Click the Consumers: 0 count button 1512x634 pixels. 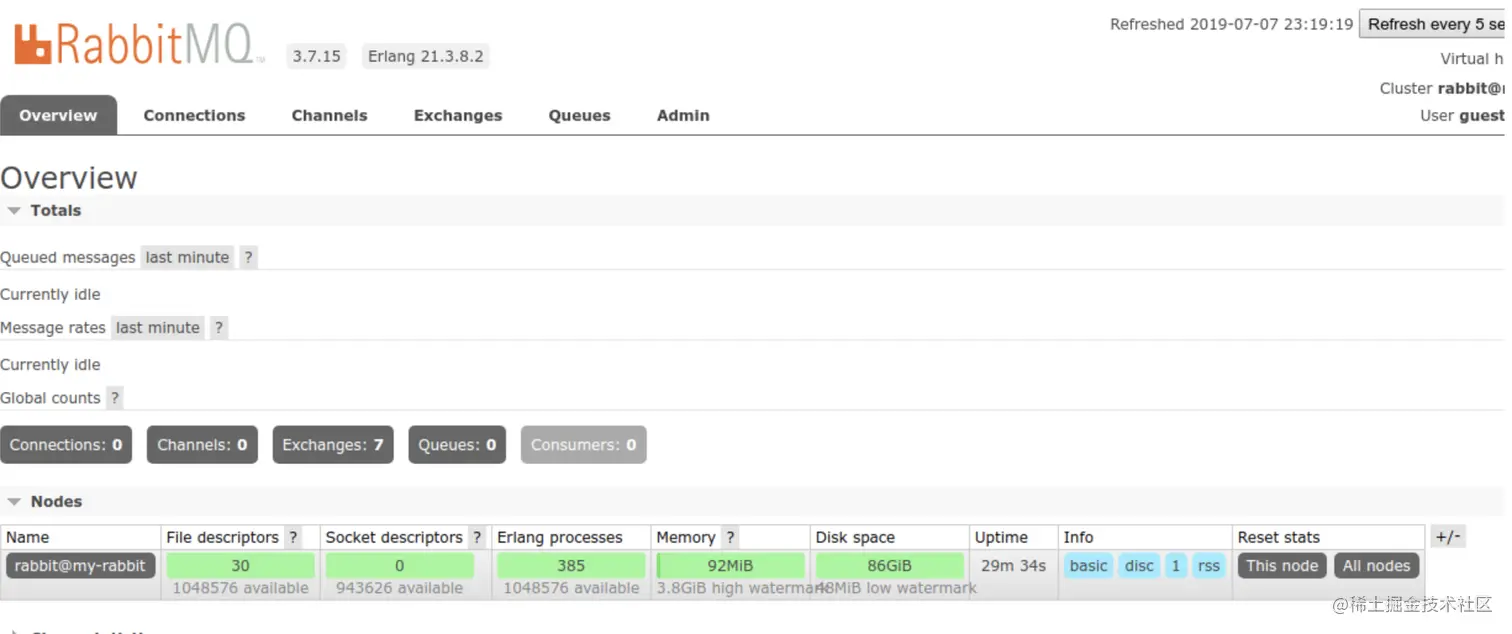tap(583, 445)
